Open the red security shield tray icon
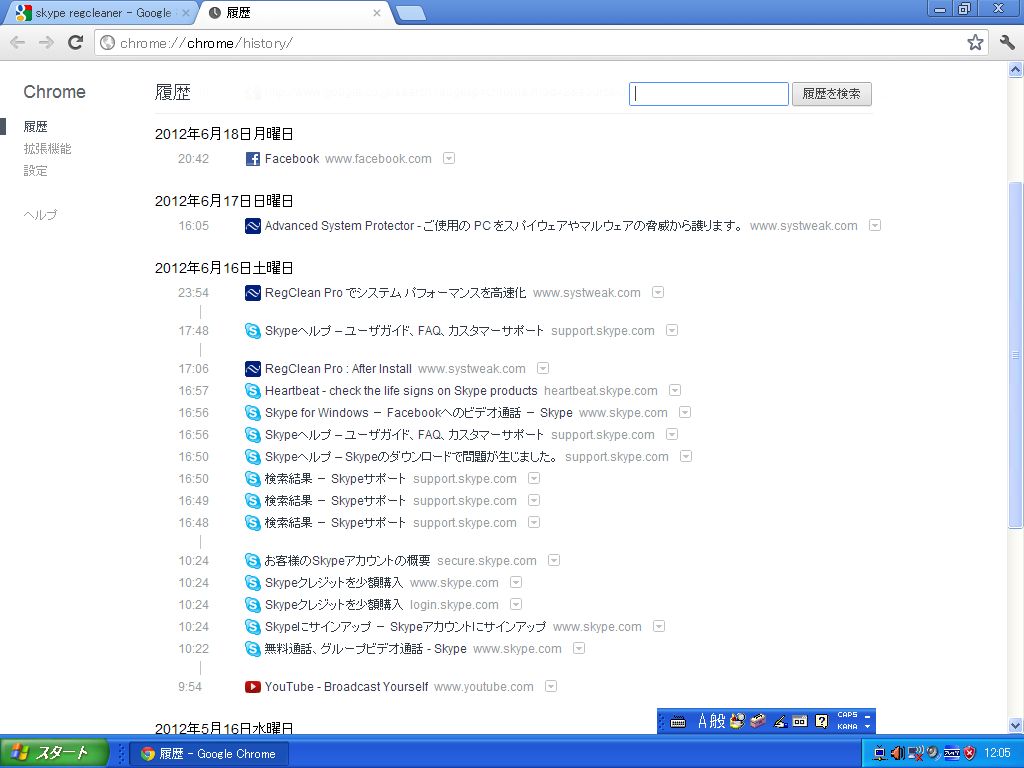 pyautogui.click(x=969, y=753)
